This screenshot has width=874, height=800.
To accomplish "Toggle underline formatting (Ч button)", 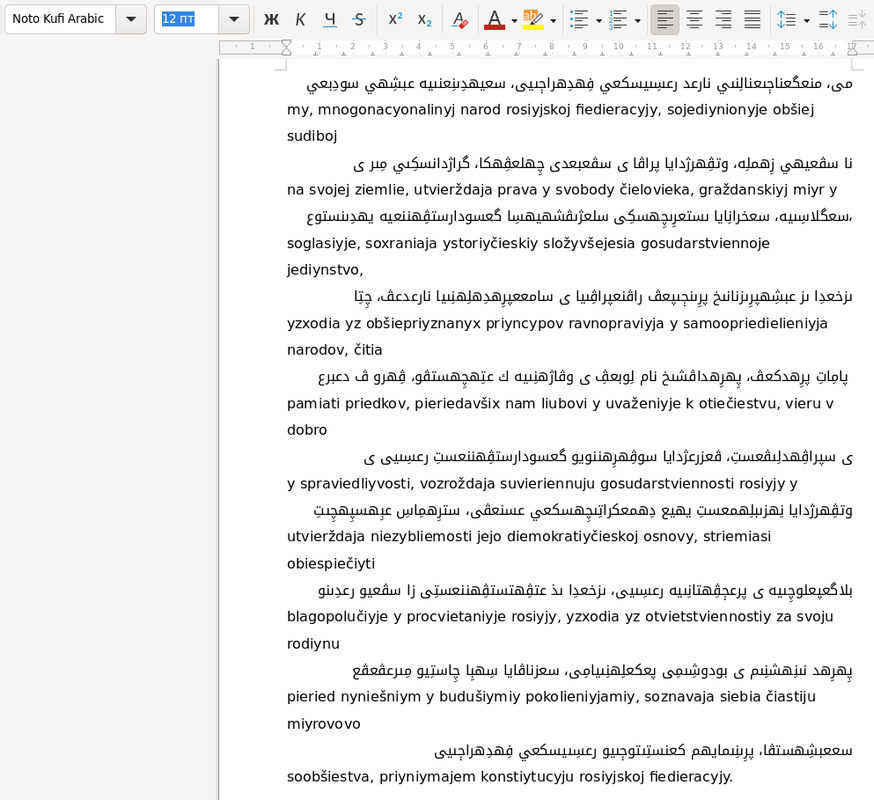I will click(x=330, y=20).
